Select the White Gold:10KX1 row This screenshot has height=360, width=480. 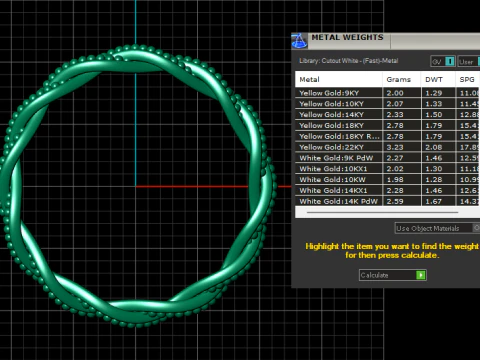coord(387,169)
